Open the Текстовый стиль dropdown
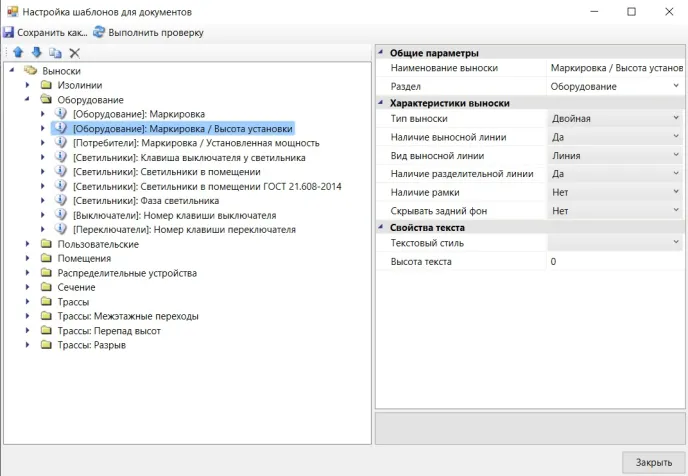 point(676,242)
